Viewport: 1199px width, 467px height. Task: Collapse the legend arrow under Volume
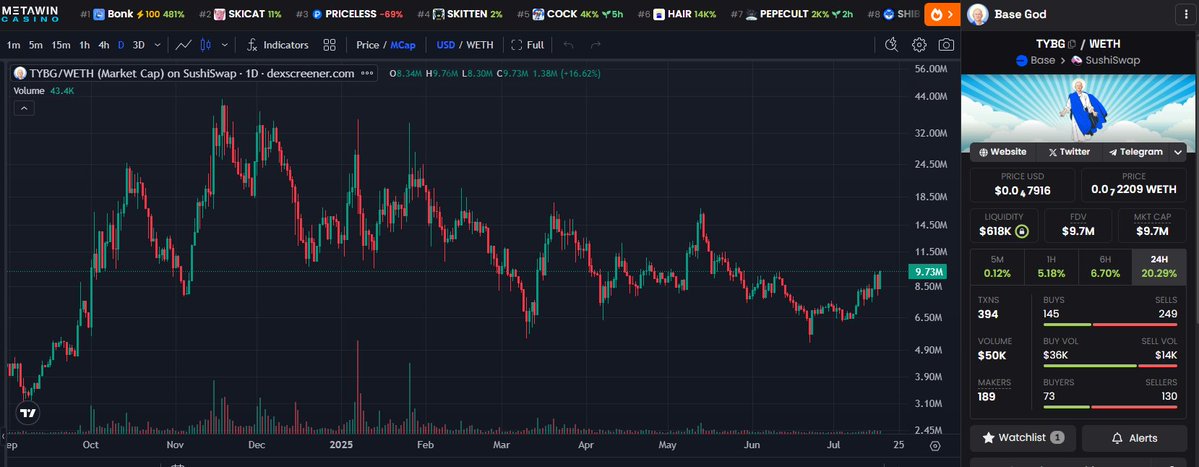coord(24,109)
